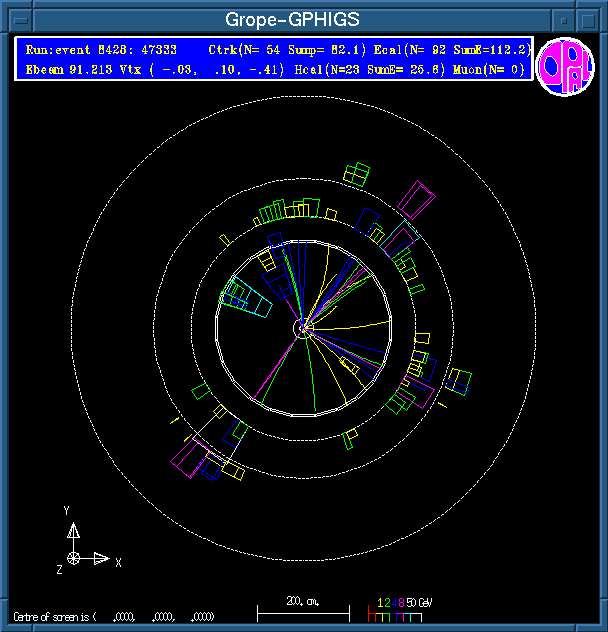Screen dimensions: 608x632
Task: Click the large magenta cluster at upper right
Action: coord(415,197)
